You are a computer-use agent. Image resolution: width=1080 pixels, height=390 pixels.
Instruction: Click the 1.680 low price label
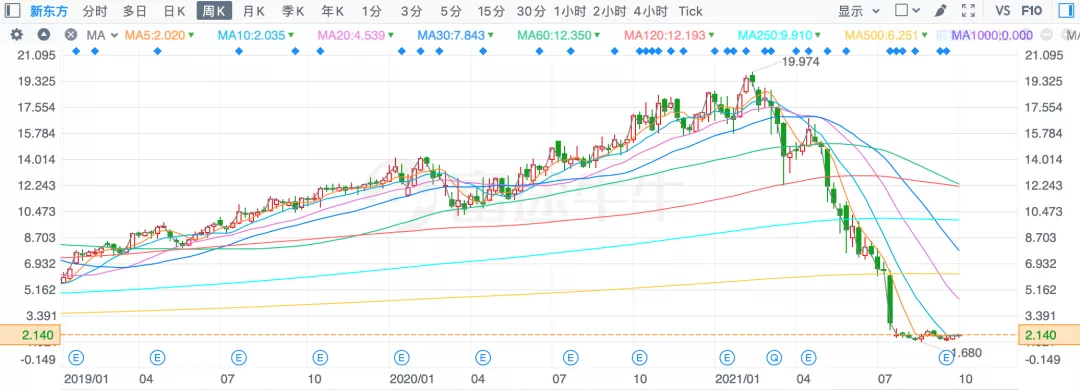[x=966, y=353]
